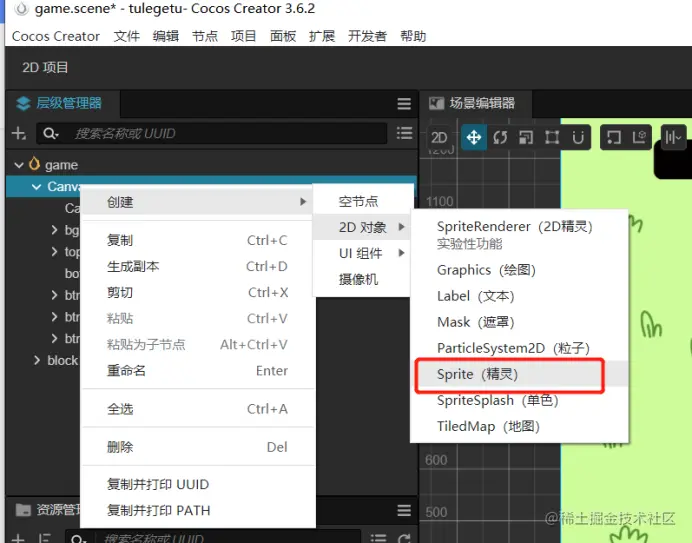Create a SpriteSplash (单色) object

[x=519, y=400]
